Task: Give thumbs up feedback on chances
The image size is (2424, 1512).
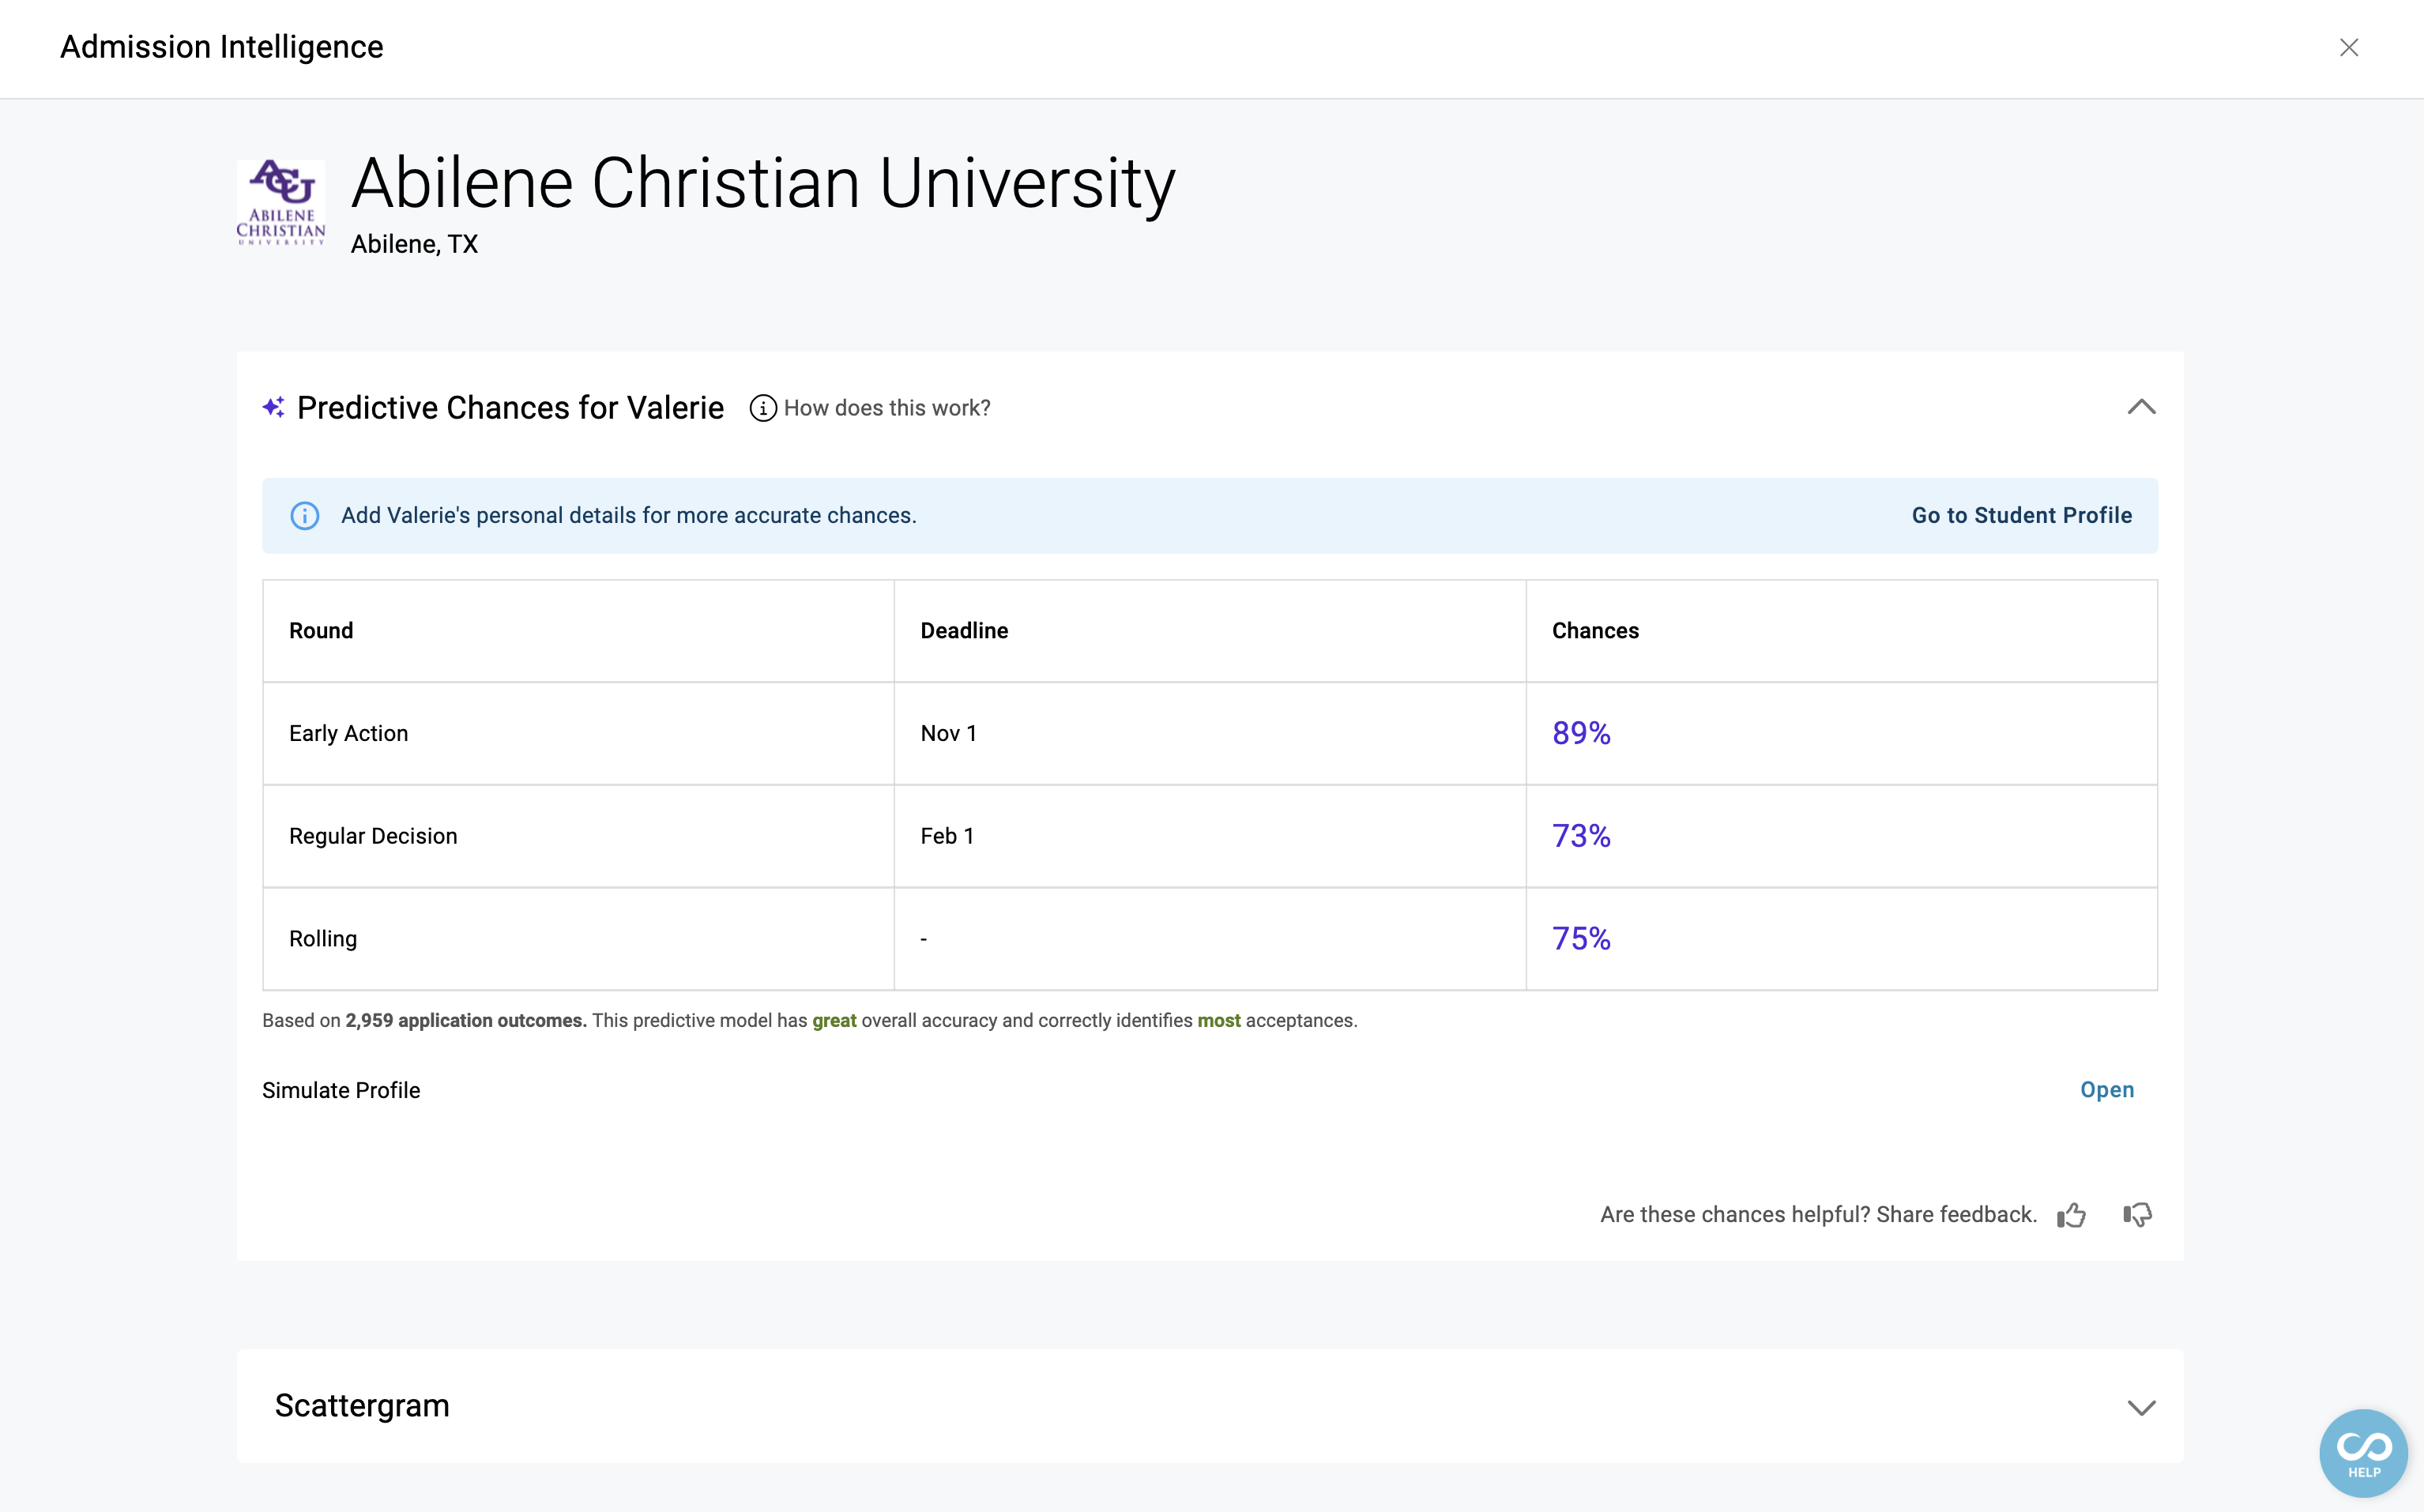Action: coord(2071,1215)
